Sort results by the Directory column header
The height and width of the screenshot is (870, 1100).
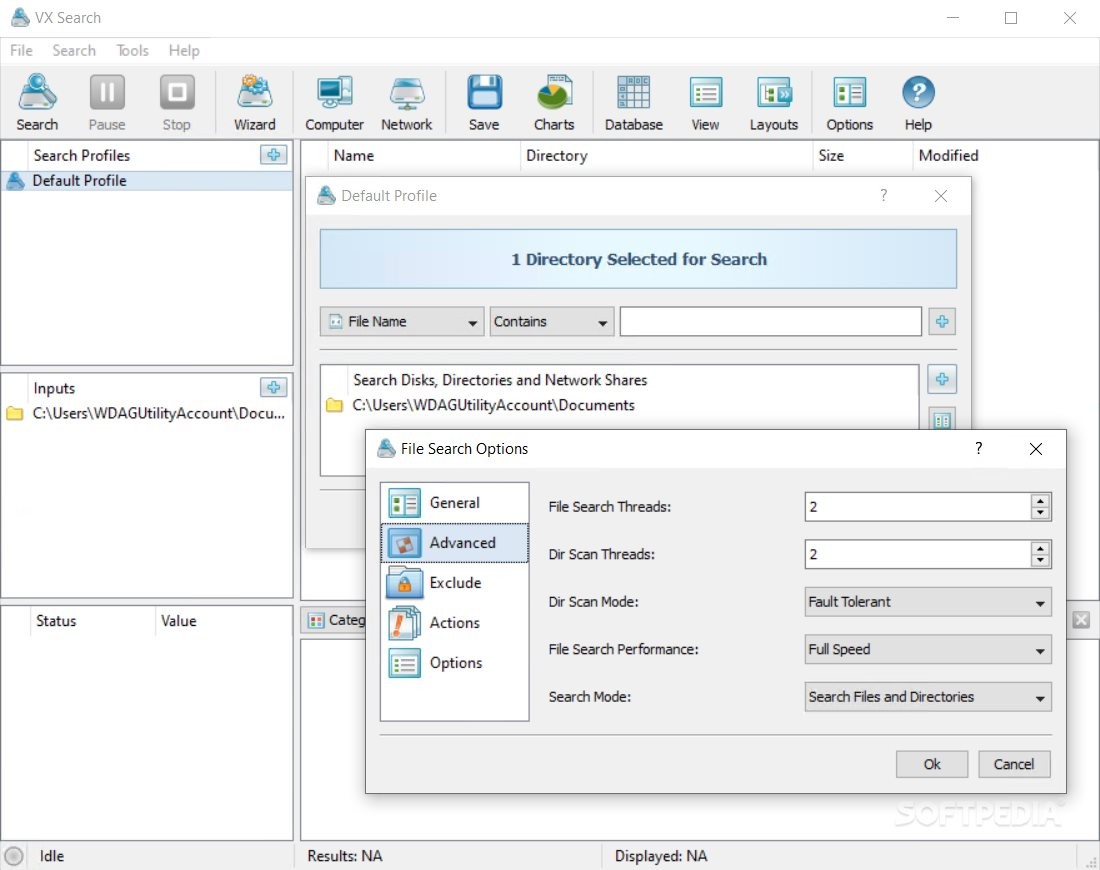tap(666, 156)
